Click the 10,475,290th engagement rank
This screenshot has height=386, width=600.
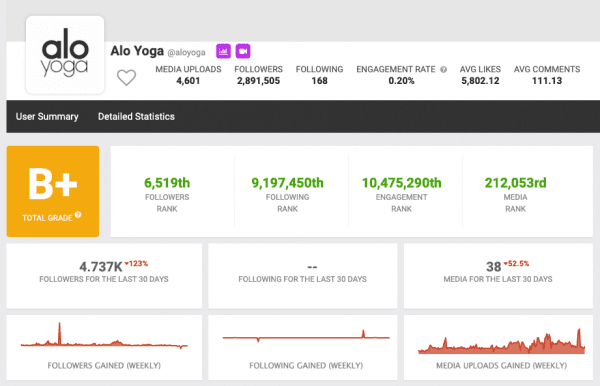pyautogui.click(x=401, y=183)
